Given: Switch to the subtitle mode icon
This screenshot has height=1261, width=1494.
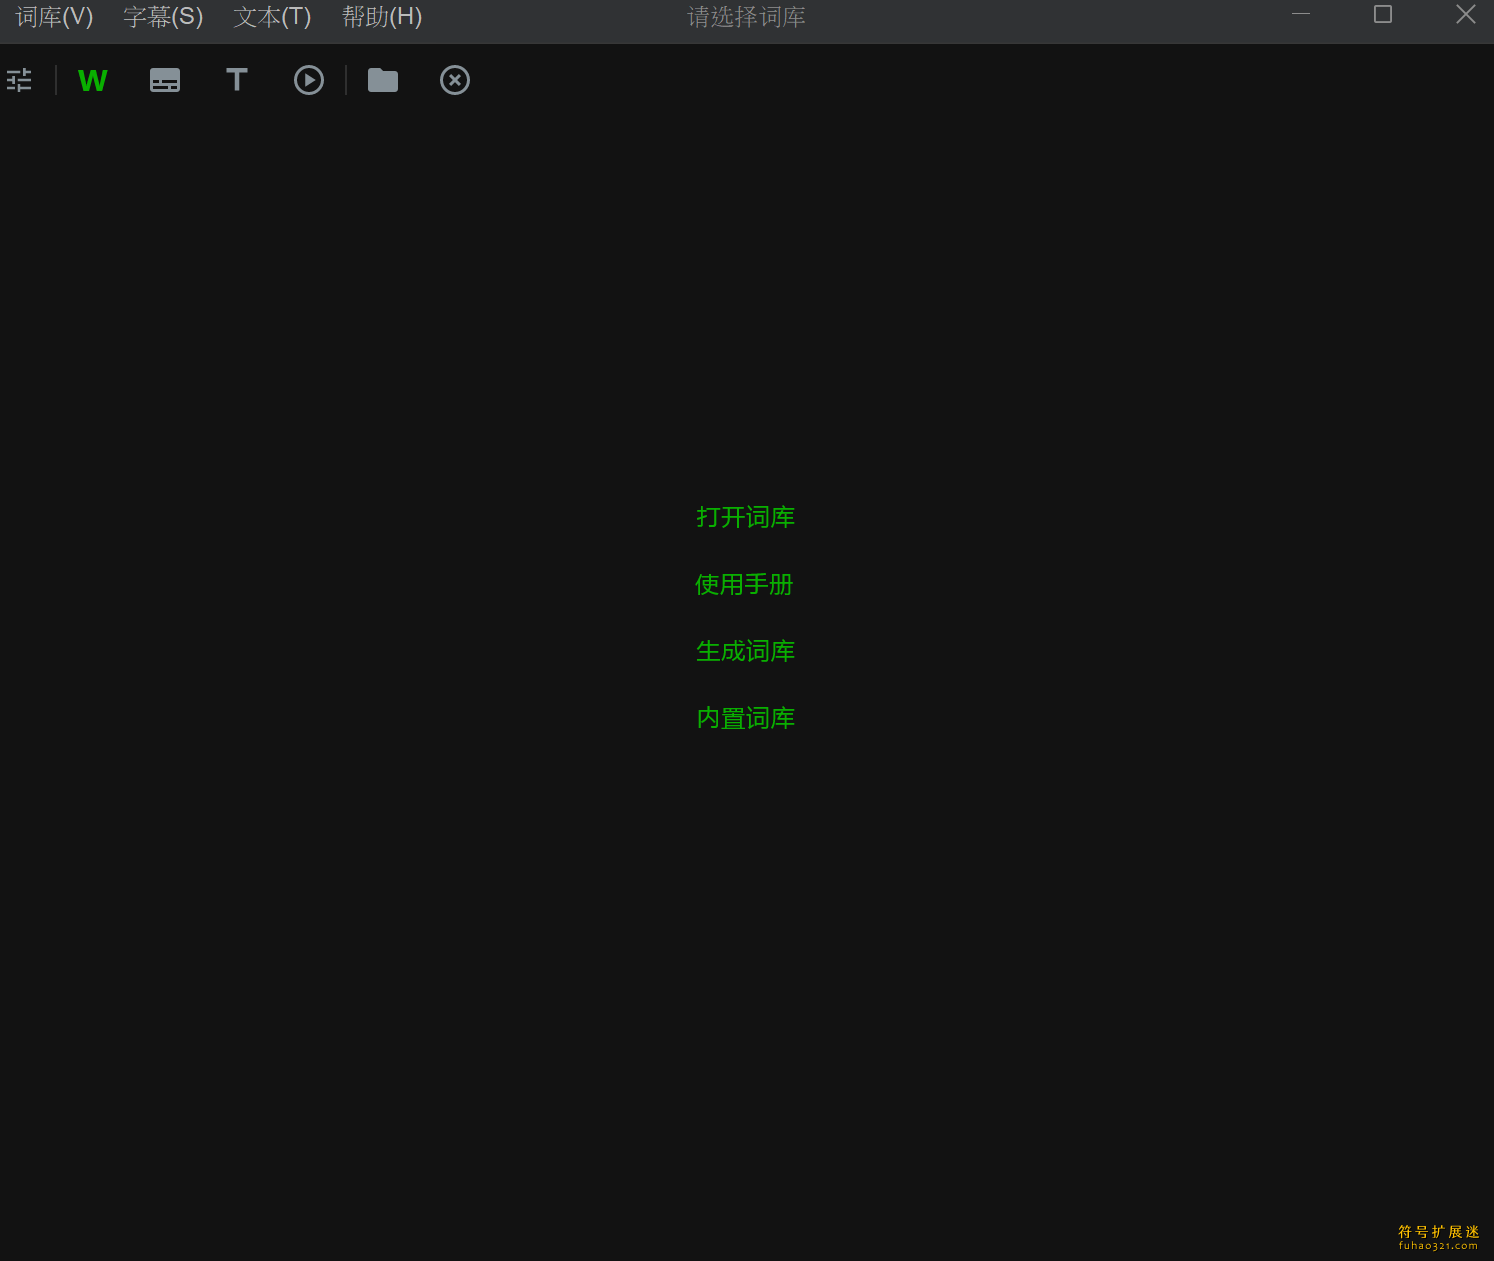Looking at the screenshot, I should (165, 80).
